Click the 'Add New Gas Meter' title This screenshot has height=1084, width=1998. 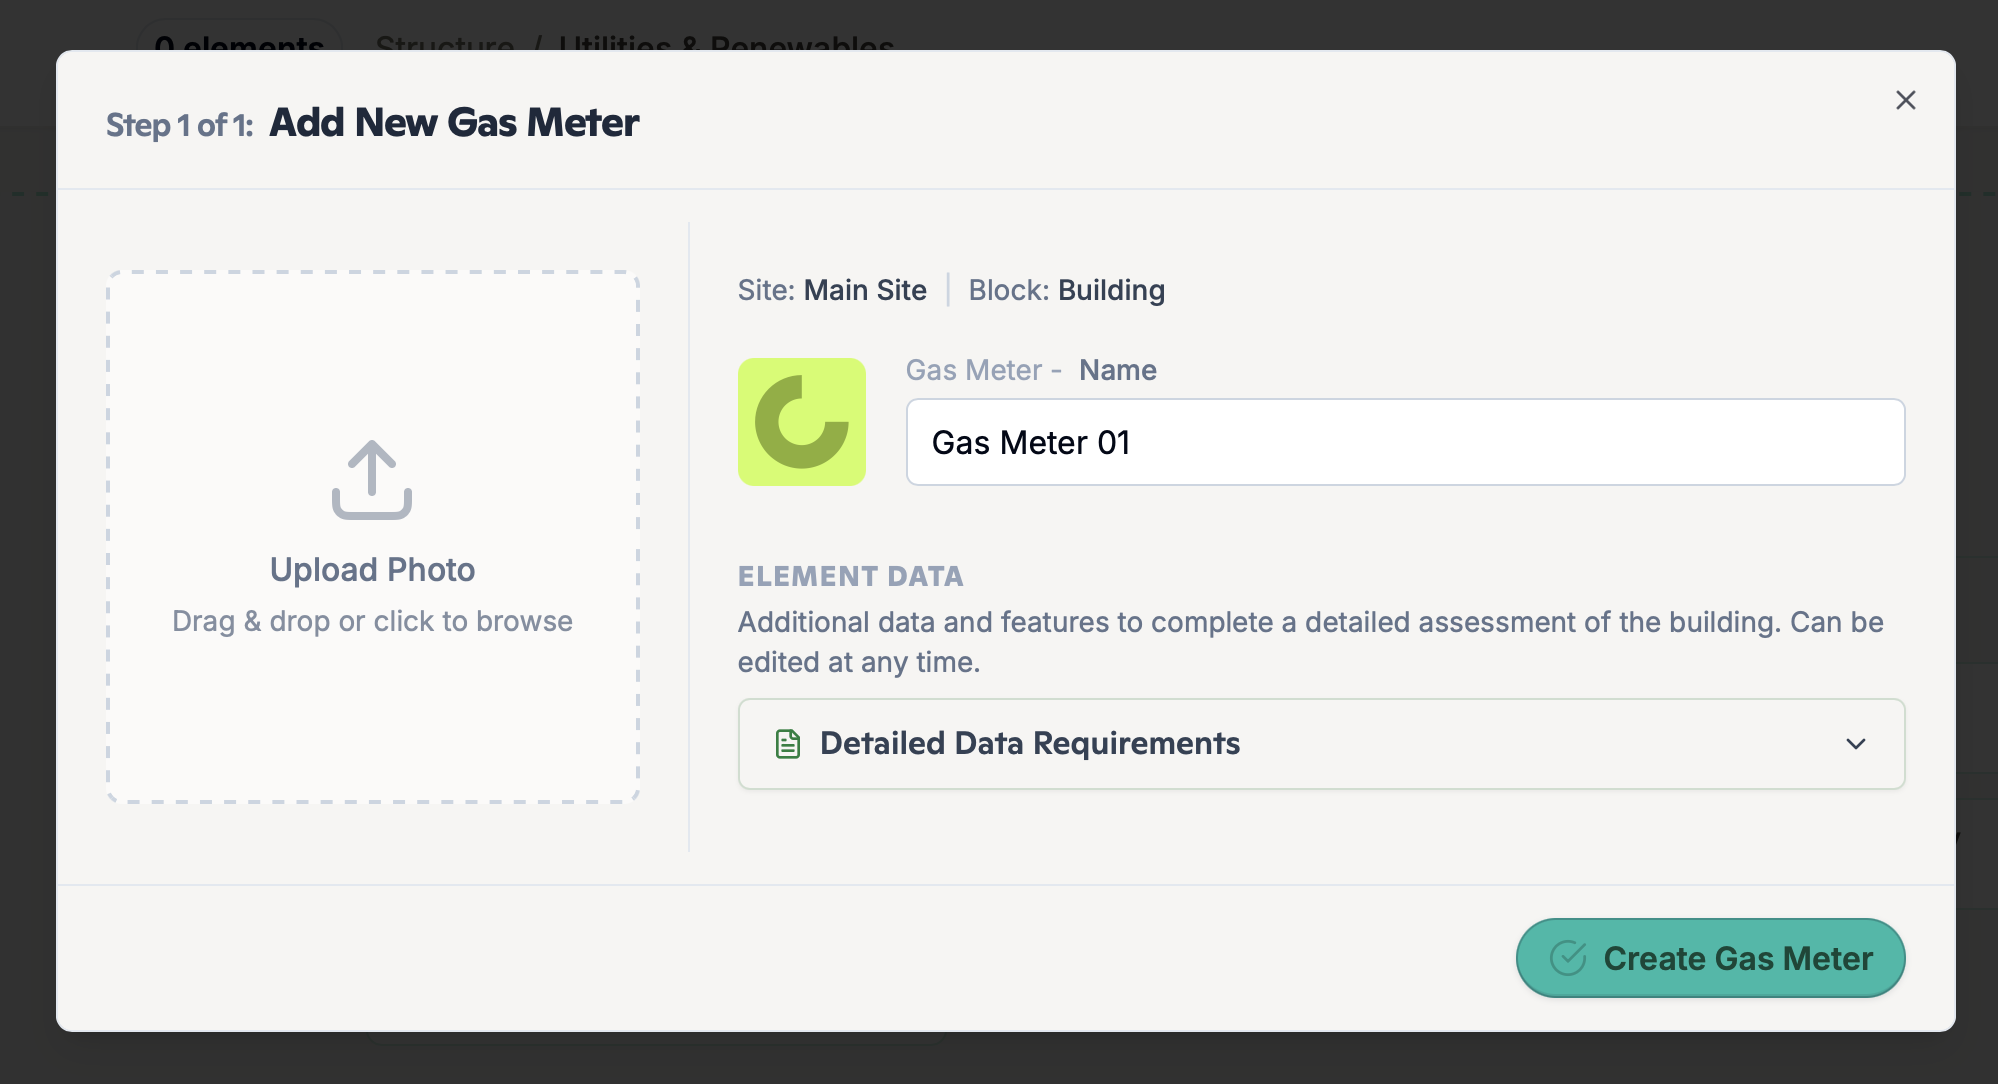point(454,123)
